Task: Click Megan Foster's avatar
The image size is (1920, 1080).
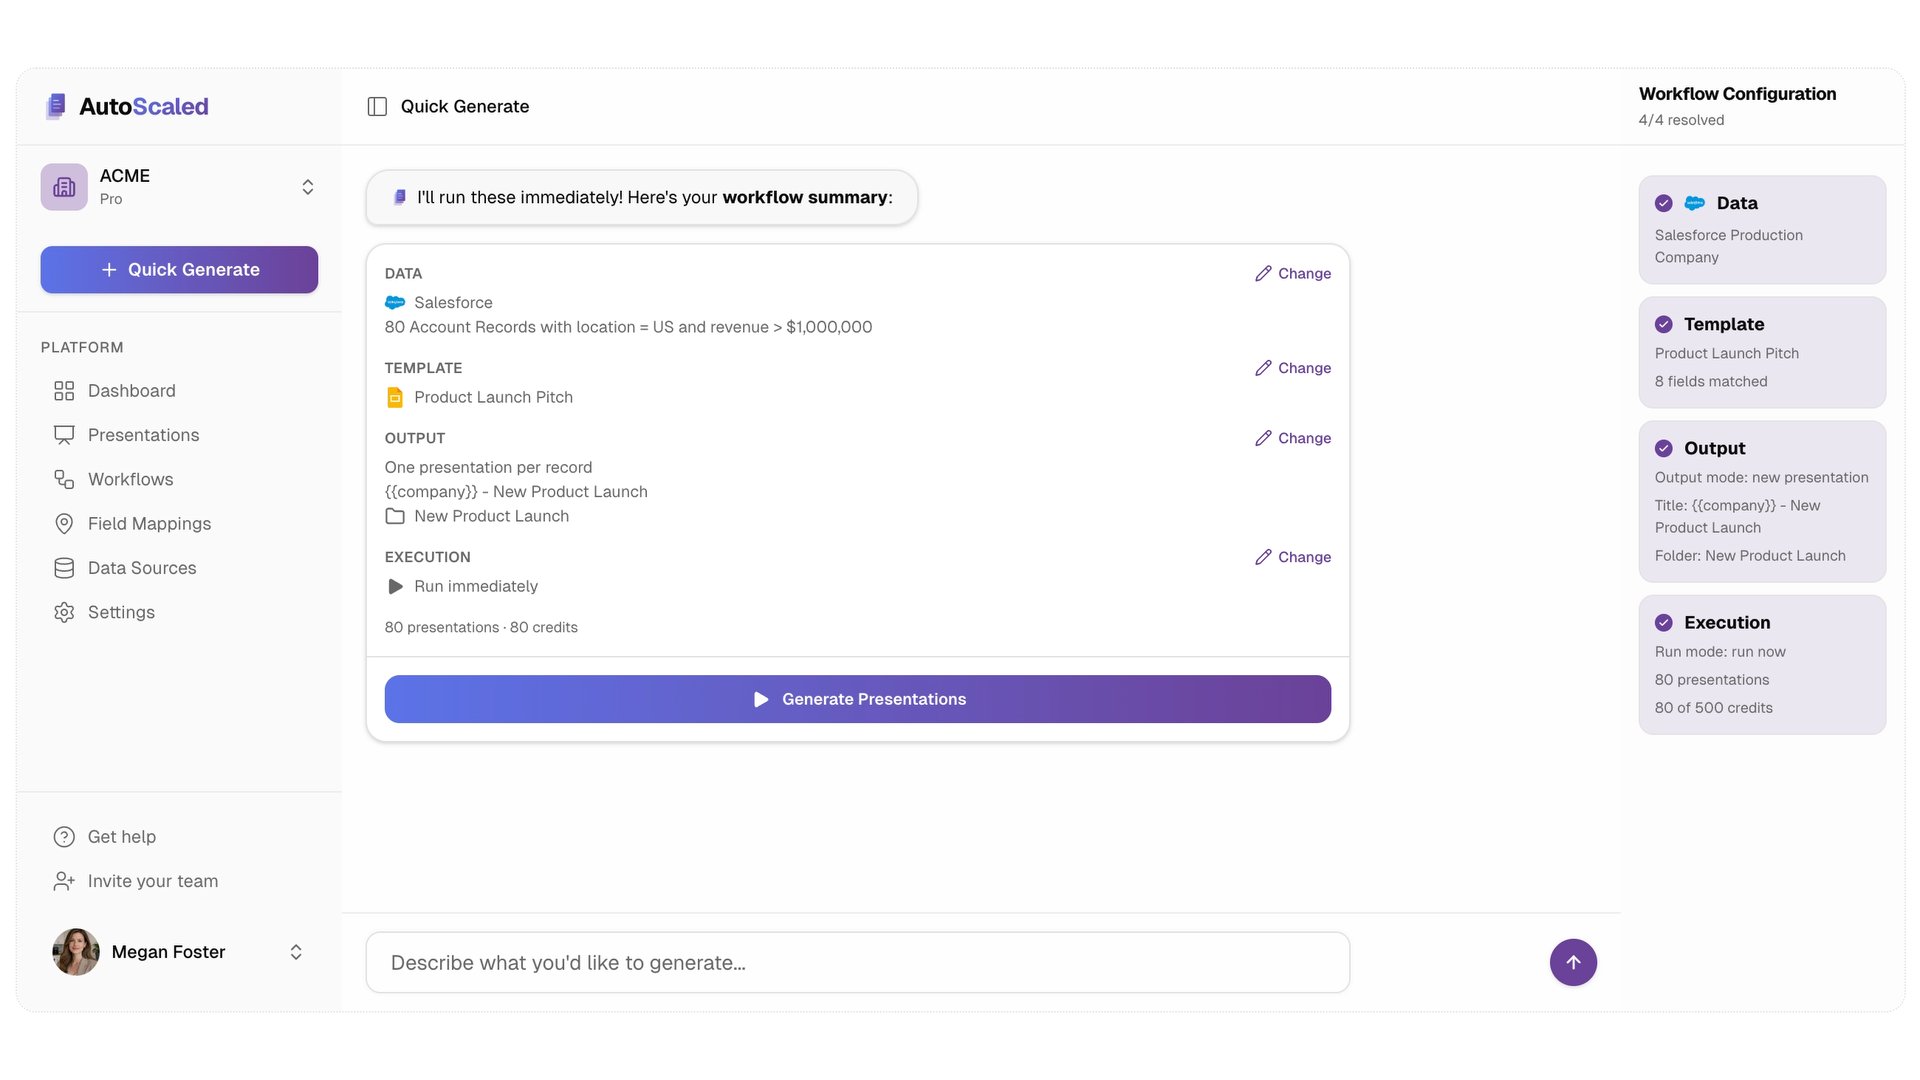Action: pos(76,952)
